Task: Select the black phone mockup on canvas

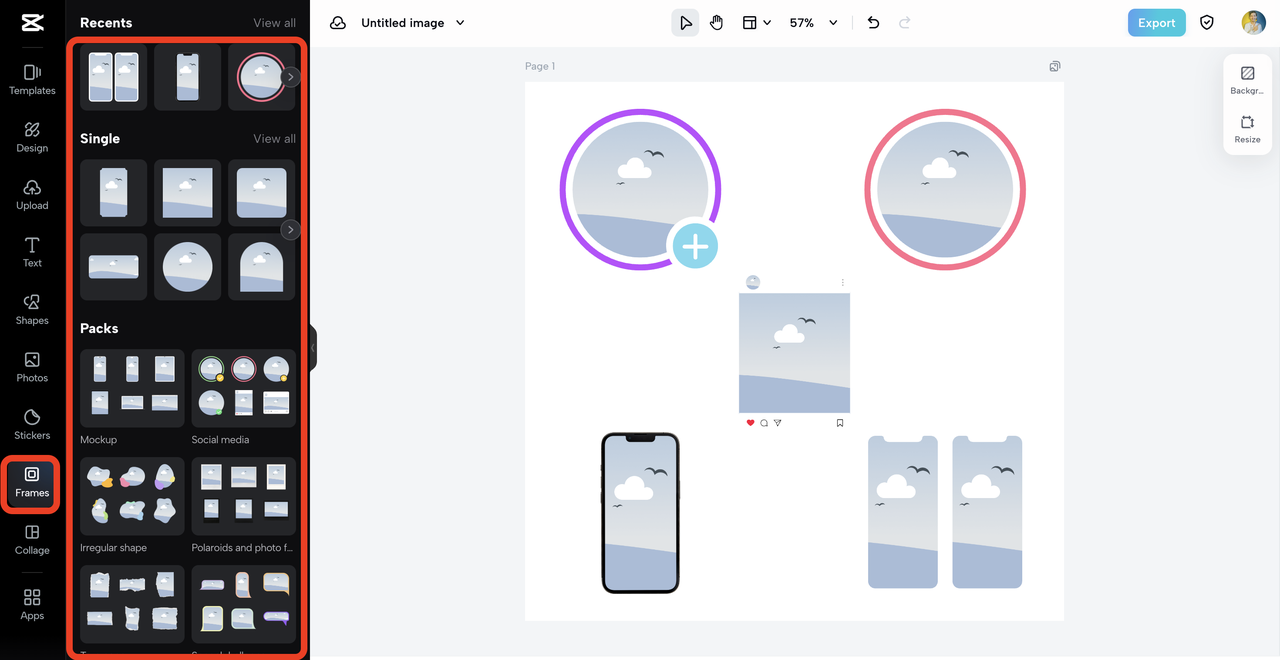Action: 640,513
